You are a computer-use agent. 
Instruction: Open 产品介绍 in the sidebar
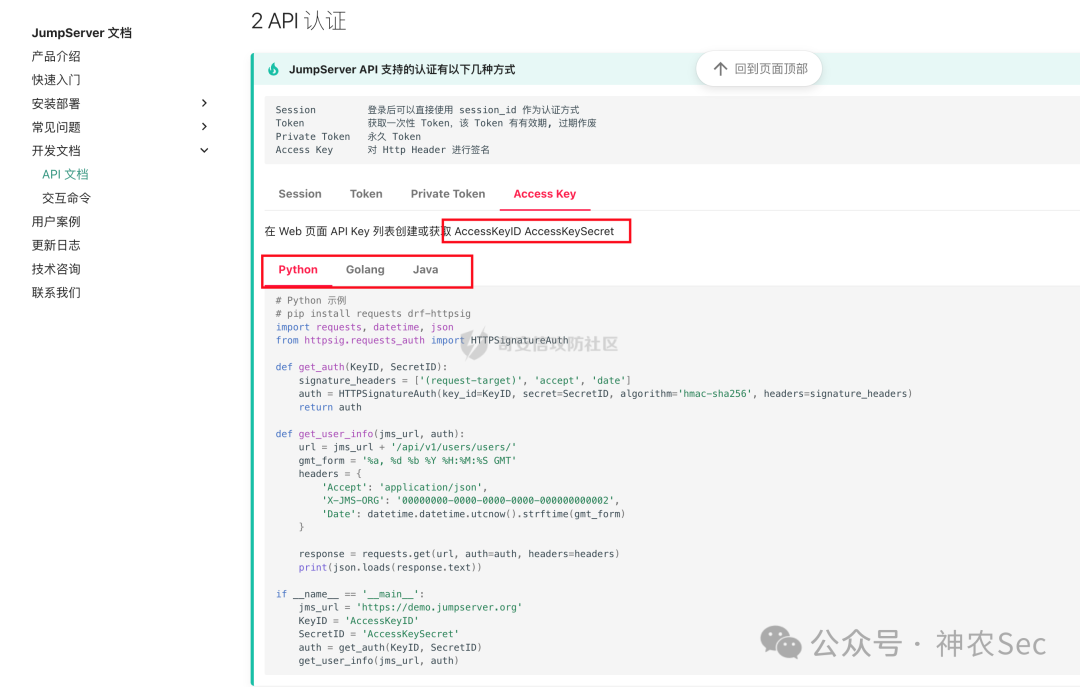click(x=56, y=57)
